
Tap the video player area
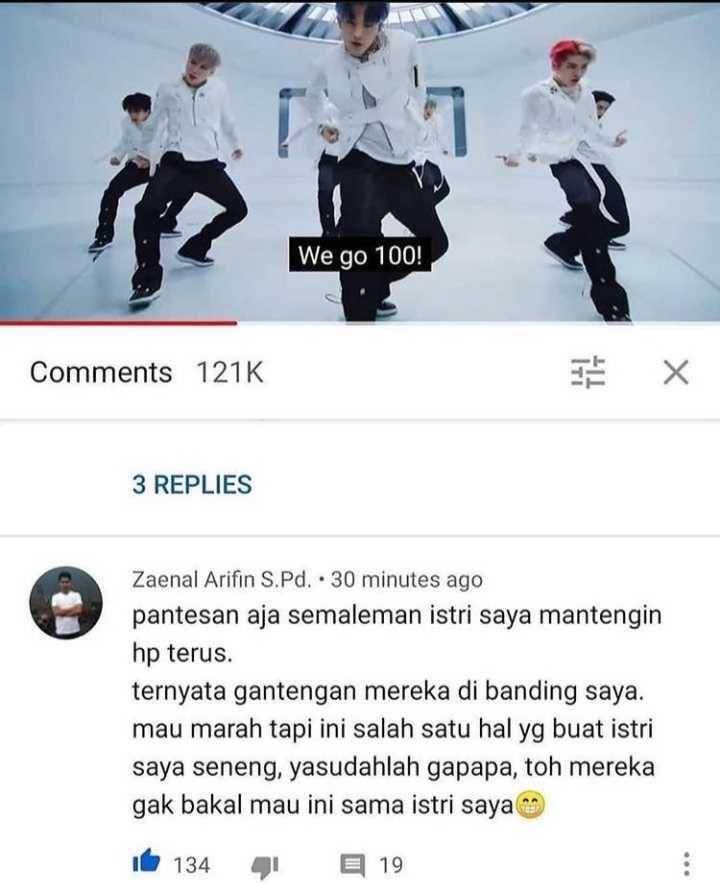360,160
